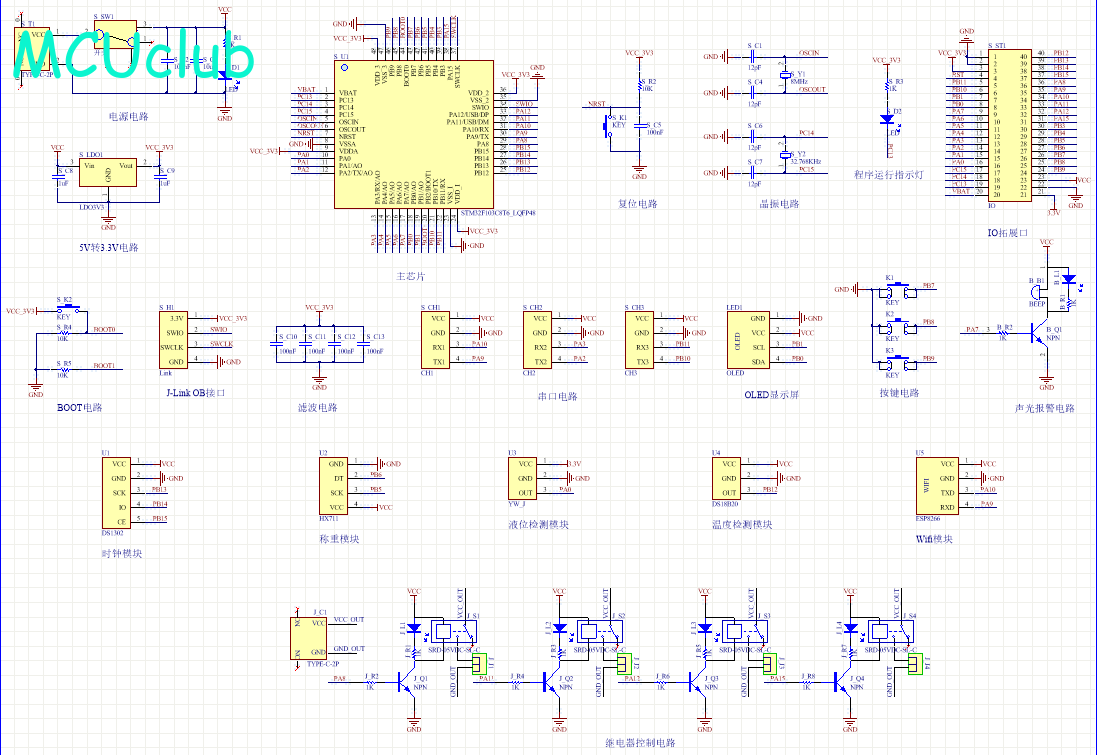Click the '声光报警电路' section label
This screenshot has height=755, width=1097.
1045,408
